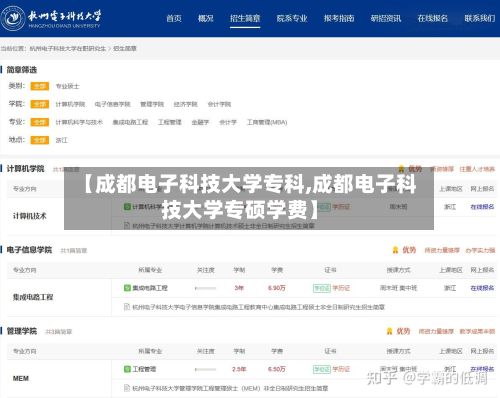The height and width of the screenshot is (398, 500).
Task: Filter 学院 by 计算机学院
Action: tap(70, 104)
